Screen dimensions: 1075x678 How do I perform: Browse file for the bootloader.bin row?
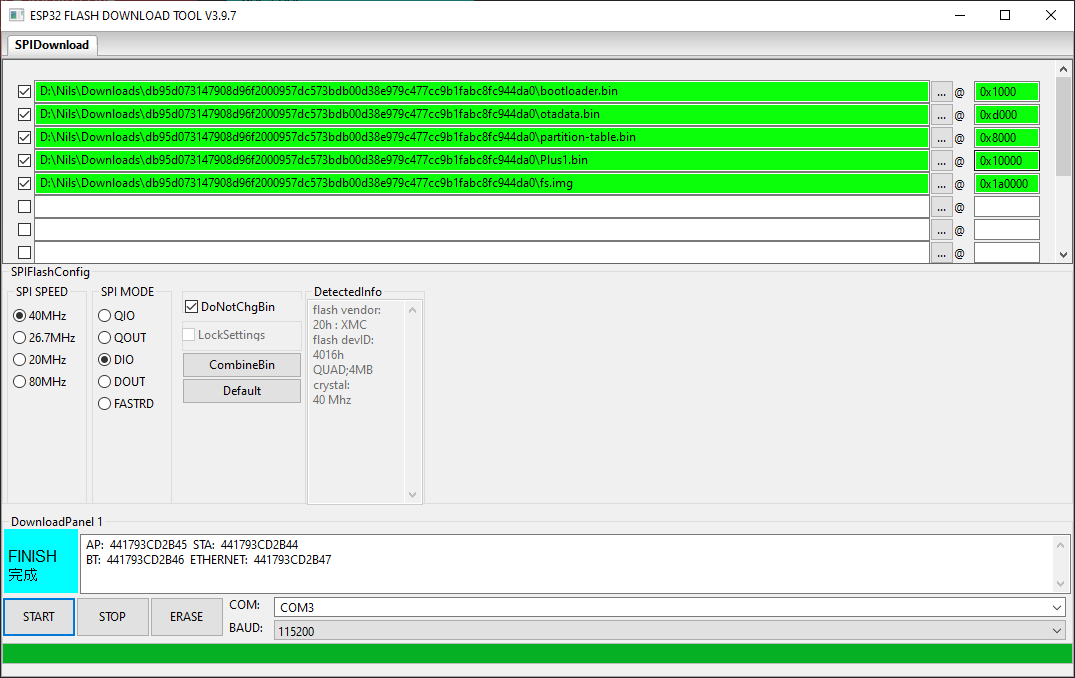[941, 92]
